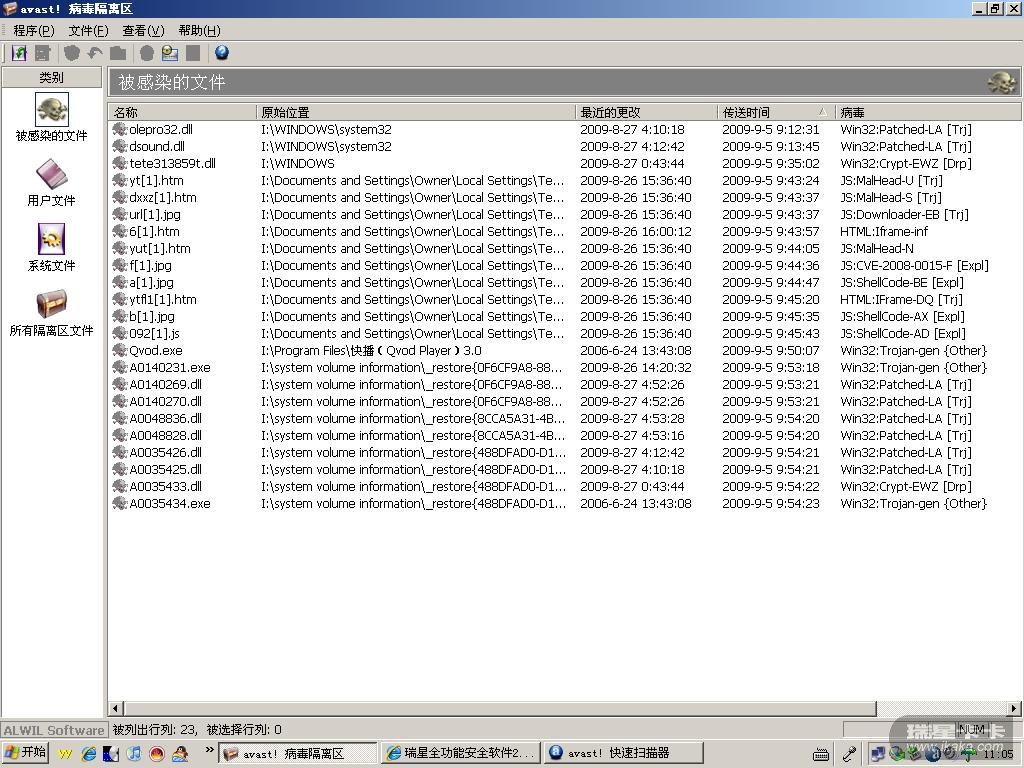Expand hidden quick launch chevron
Image resolution: width=1024 pixels, height=768 pixels.
click(209, 750)
